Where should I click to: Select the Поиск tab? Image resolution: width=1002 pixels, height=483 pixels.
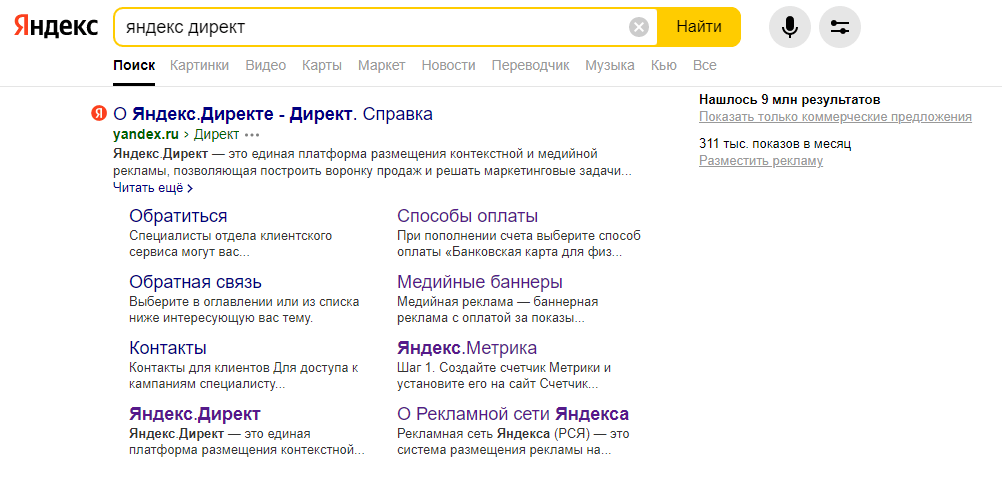(x=134, y=65)
